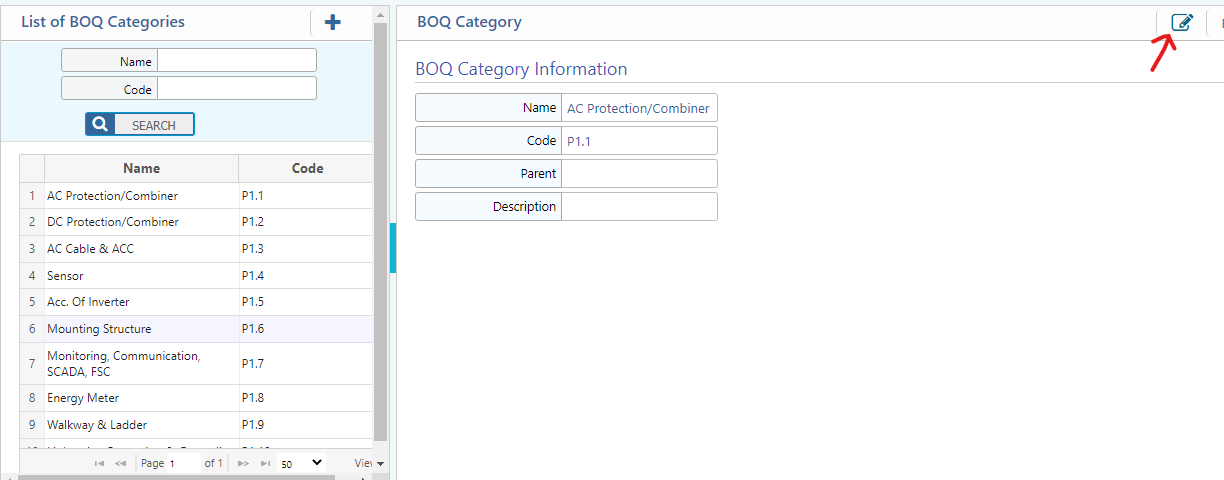
Task: Expand the View dropdown arrow in pager
Action: click(379, 464)
